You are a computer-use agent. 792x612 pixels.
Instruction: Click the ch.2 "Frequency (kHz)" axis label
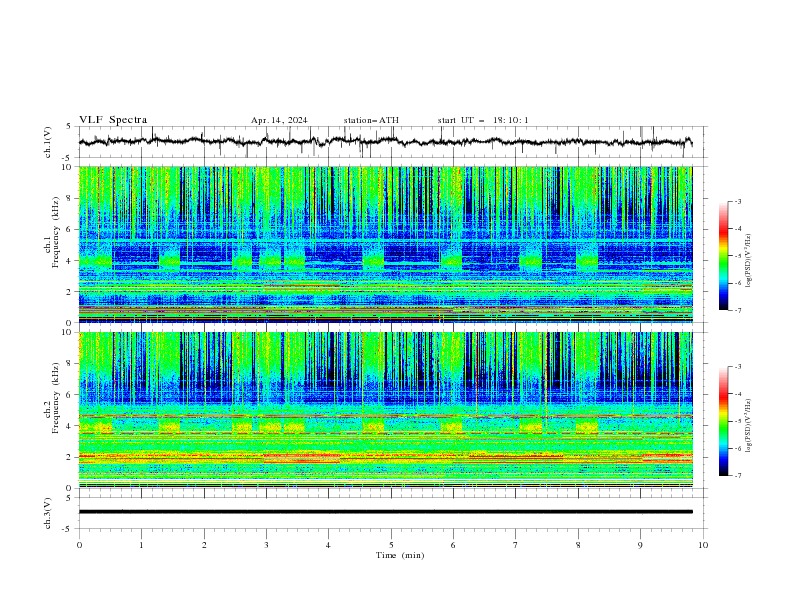56,398
